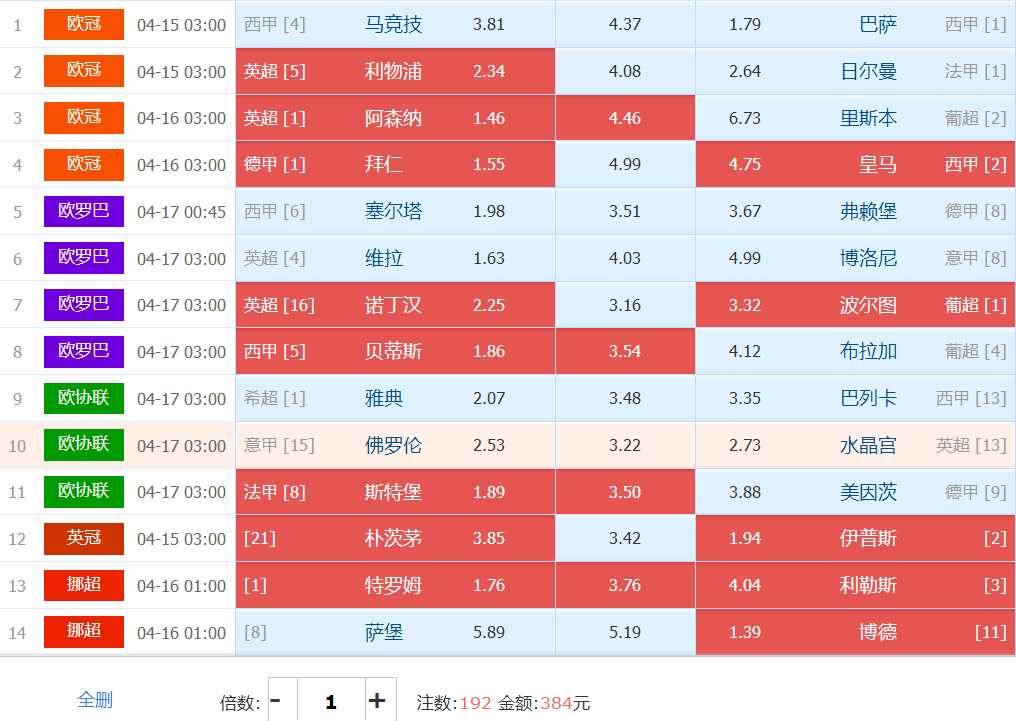Click the 倍数 multiplier input field

330,701
